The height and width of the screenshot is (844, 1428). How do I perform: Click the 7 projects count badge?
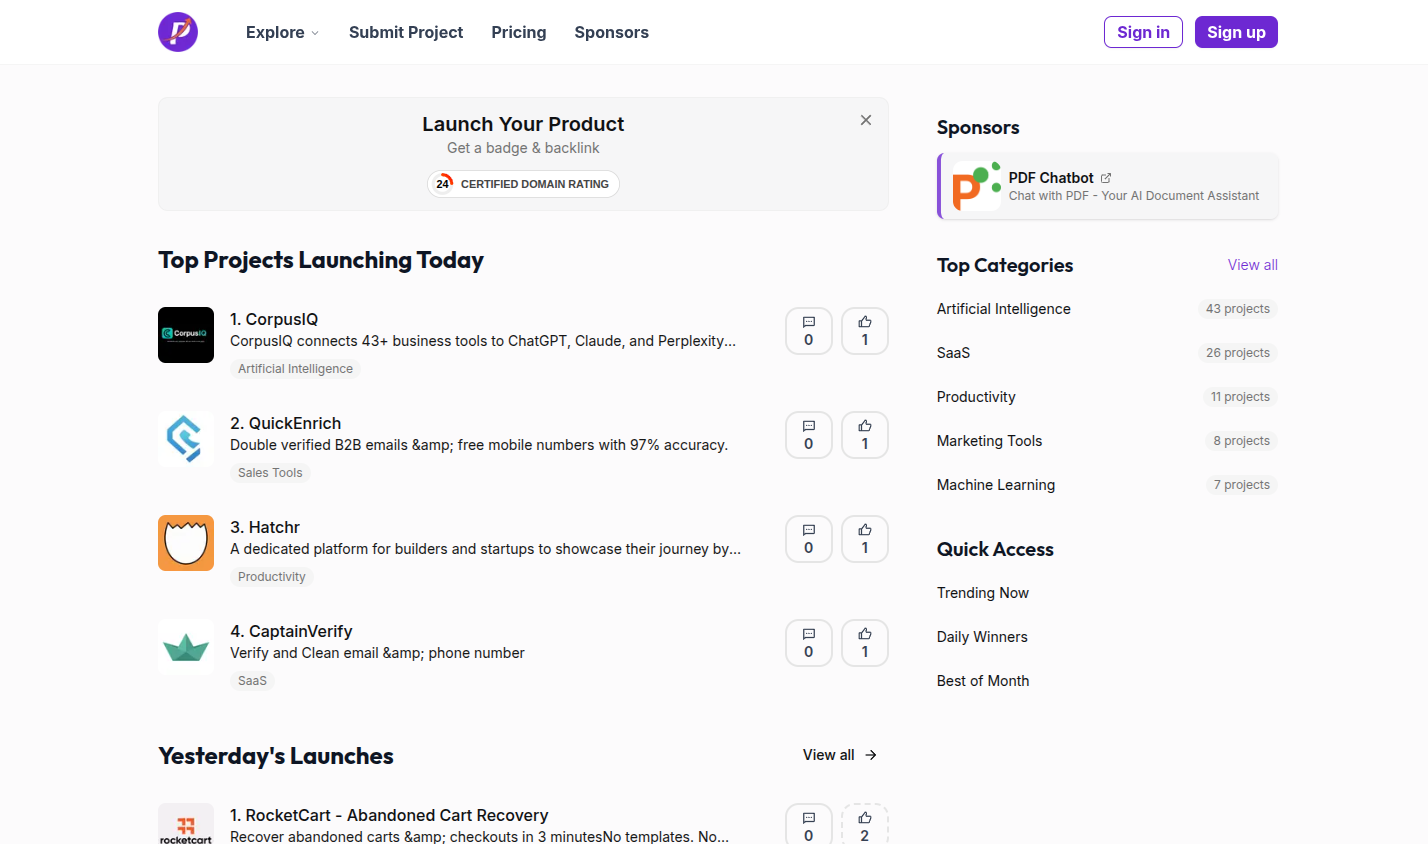point(1242,485)
